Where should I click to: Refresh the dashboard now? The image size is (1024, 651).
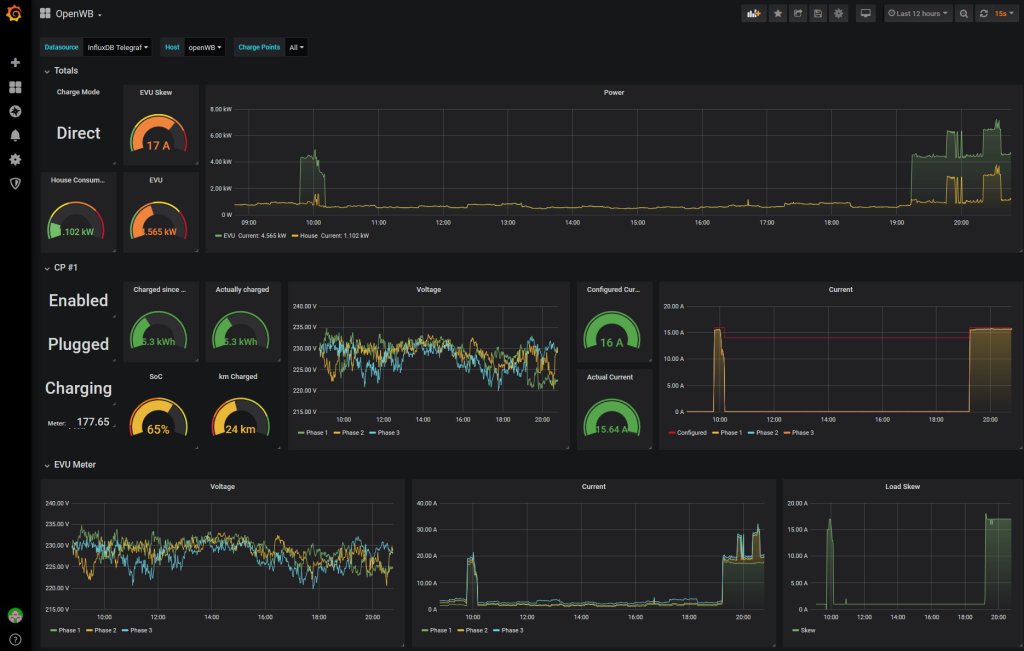tap(984, 13)
